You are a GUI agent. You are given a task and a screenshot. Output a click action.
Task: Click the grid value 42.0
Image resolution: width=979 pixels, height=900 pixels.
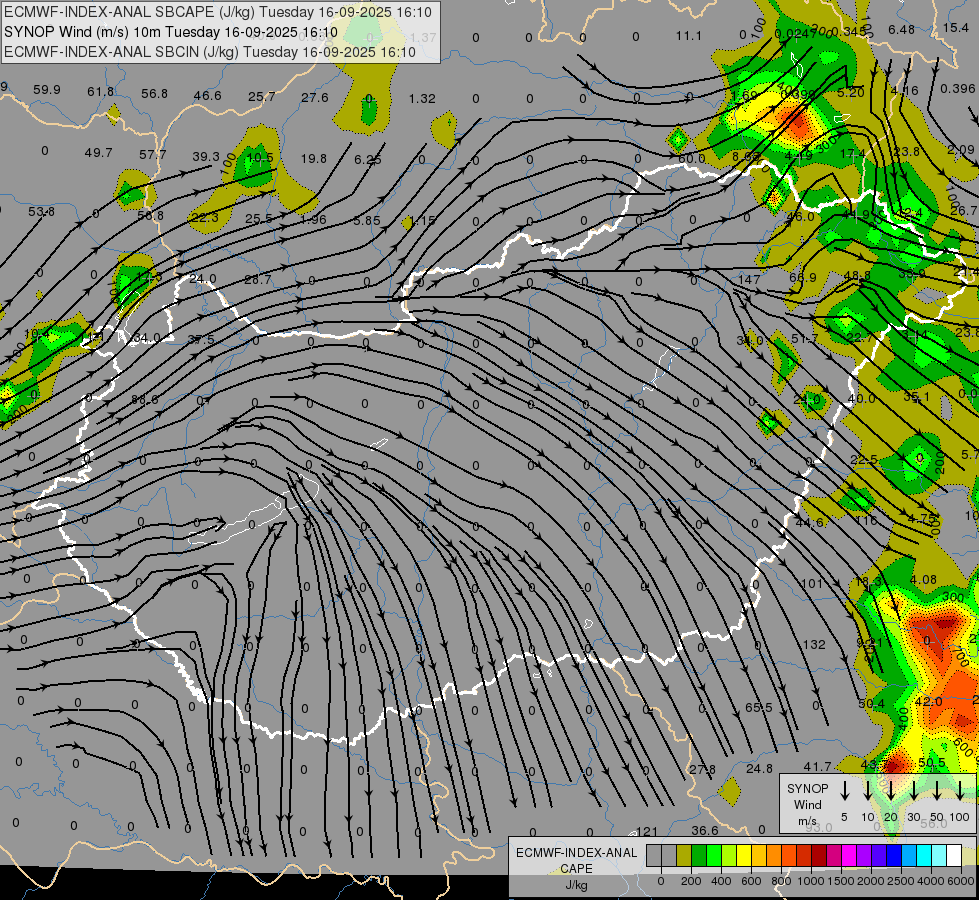(x=928, y=701)
